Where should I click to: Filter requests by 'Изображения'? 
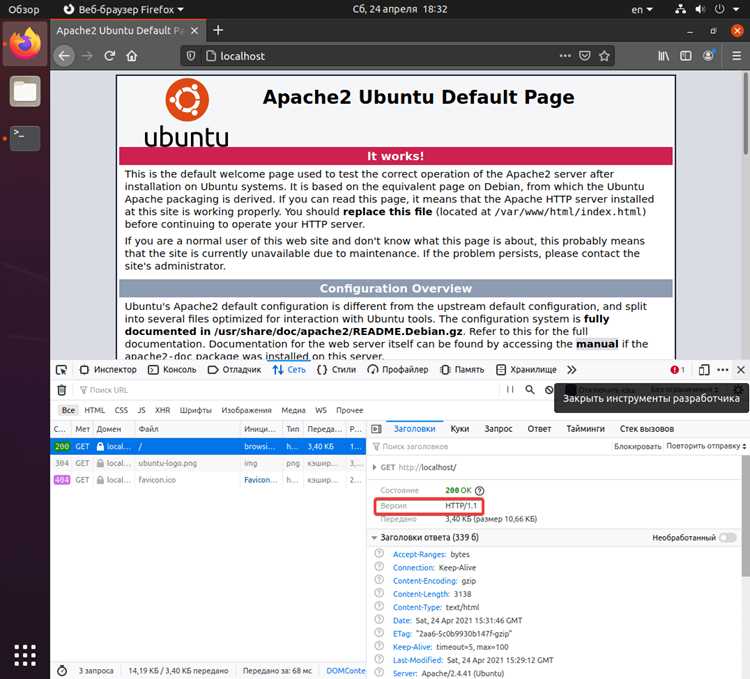tap(246, 410)
